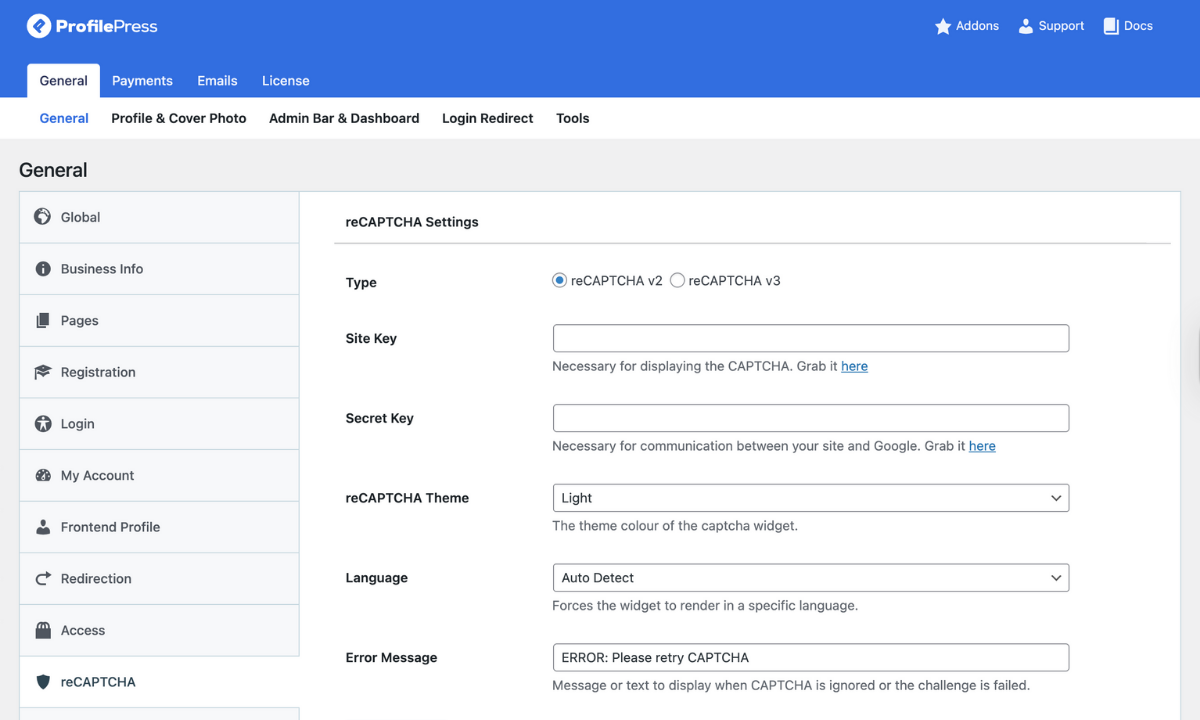The image size is (1200, 720).
Task: Click the Business Info icon
Action: point(43,269)
